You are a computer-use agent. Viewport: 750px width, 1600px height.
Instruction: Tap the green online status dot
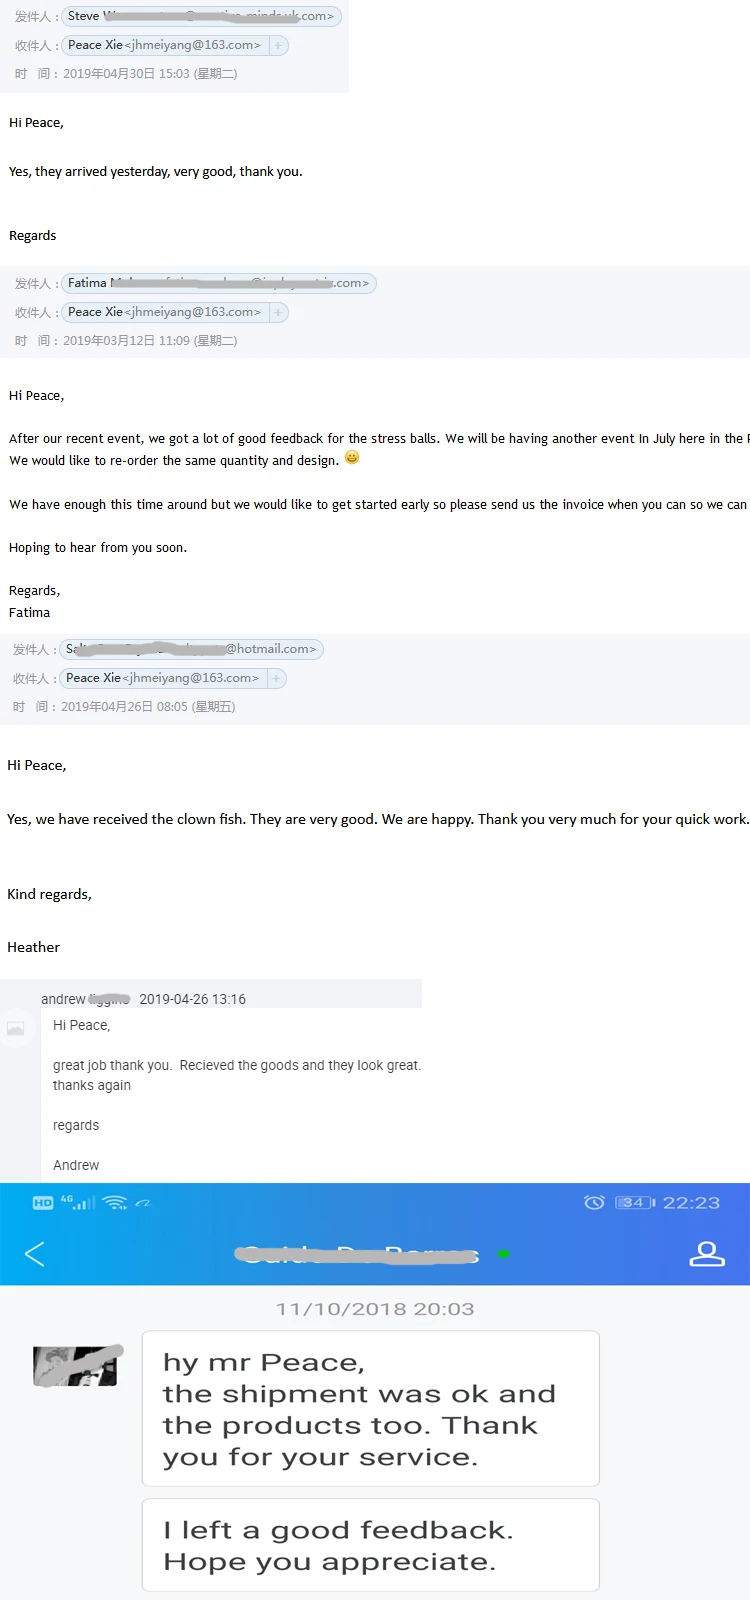pyautogui.click(x=504, y=1253)
